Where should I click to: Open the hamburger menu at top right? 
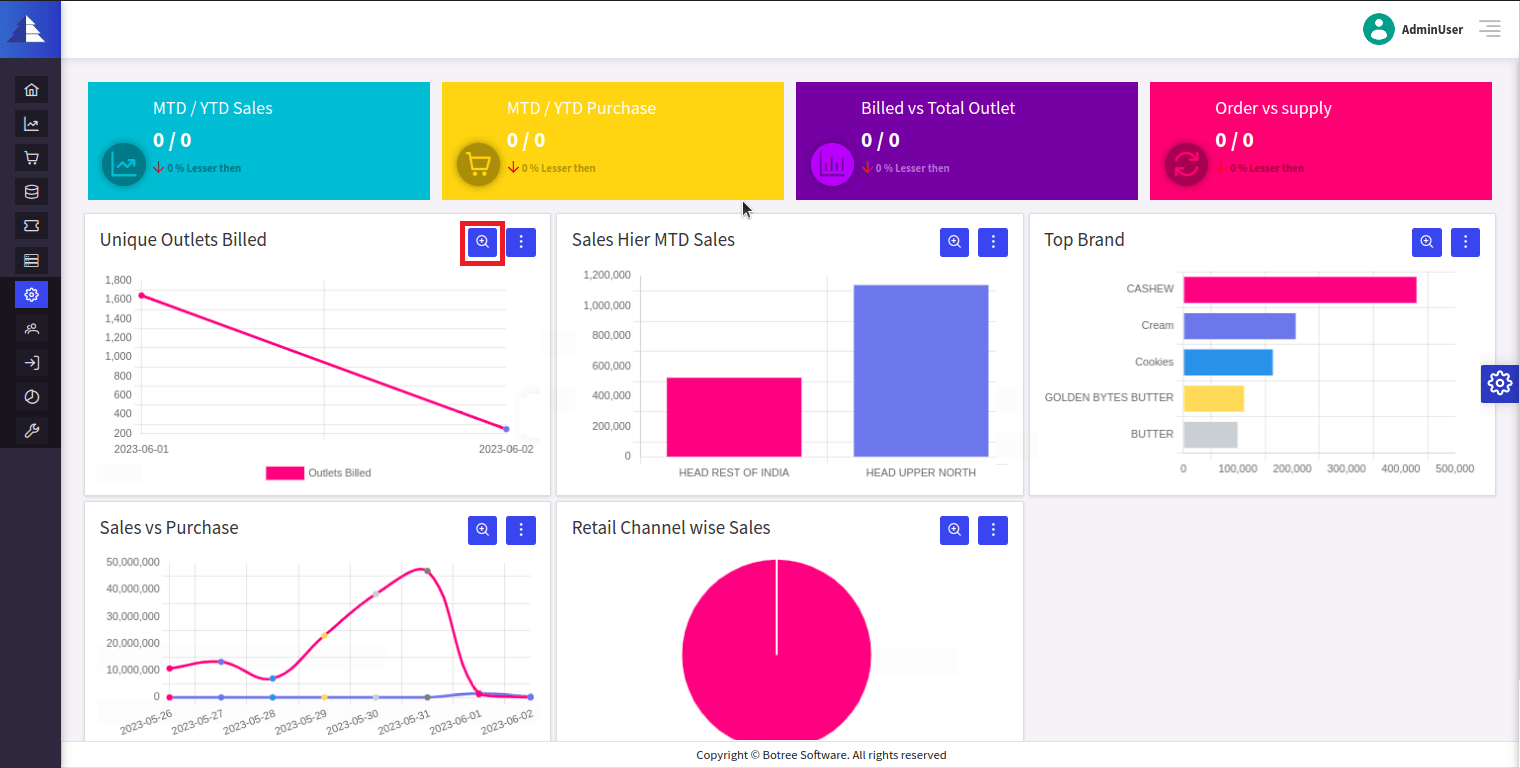click(x=1490, y=29)
